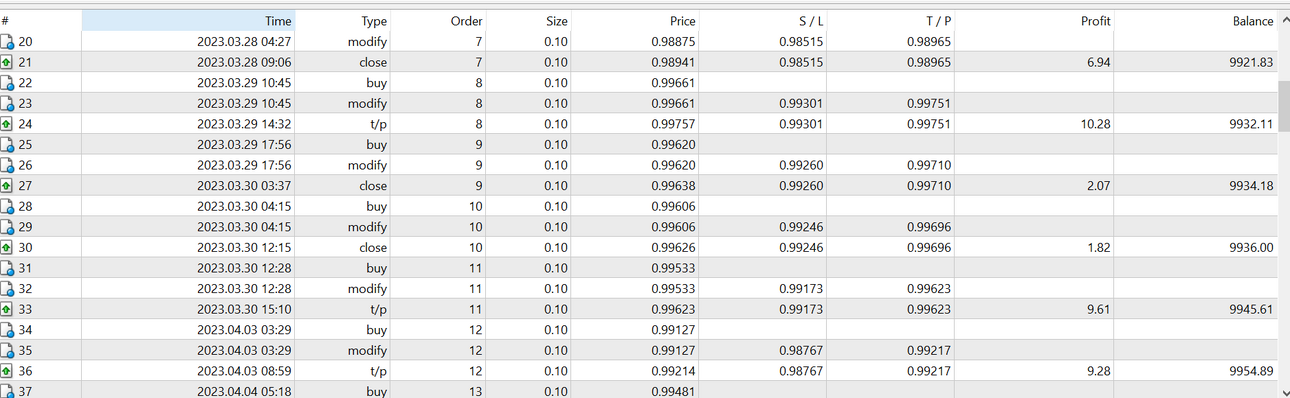Click time 2023.04.03 08:59

244,372
